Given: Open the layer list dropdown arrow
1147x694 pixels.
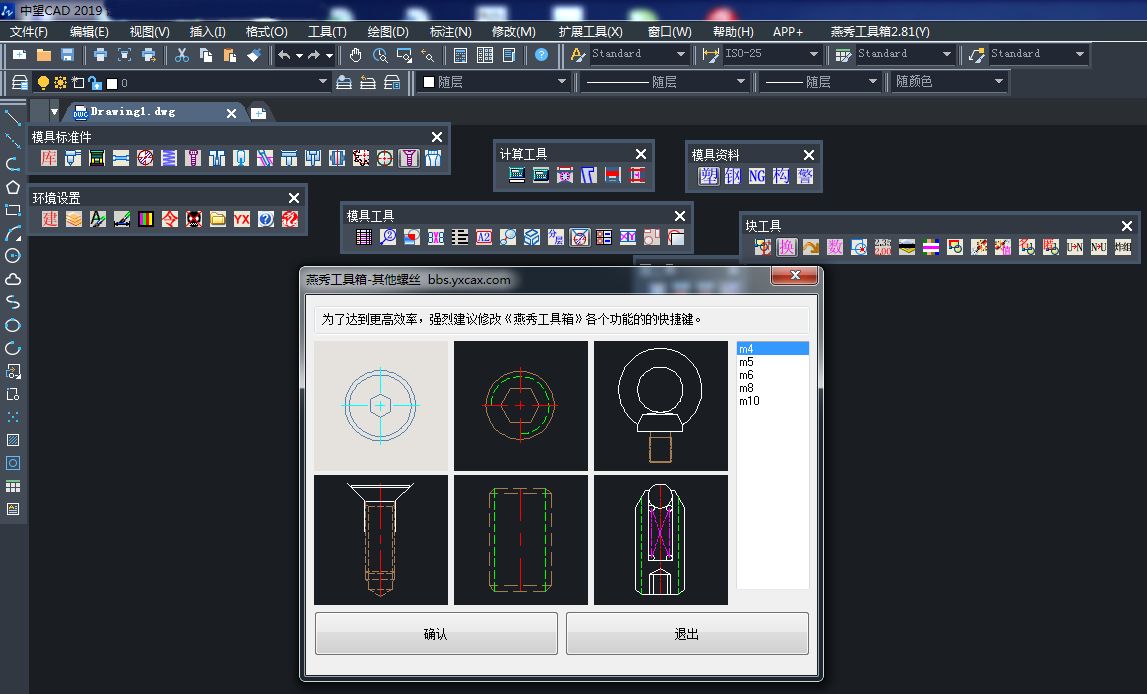Looking at the screenshot, I should pos(322,82).
